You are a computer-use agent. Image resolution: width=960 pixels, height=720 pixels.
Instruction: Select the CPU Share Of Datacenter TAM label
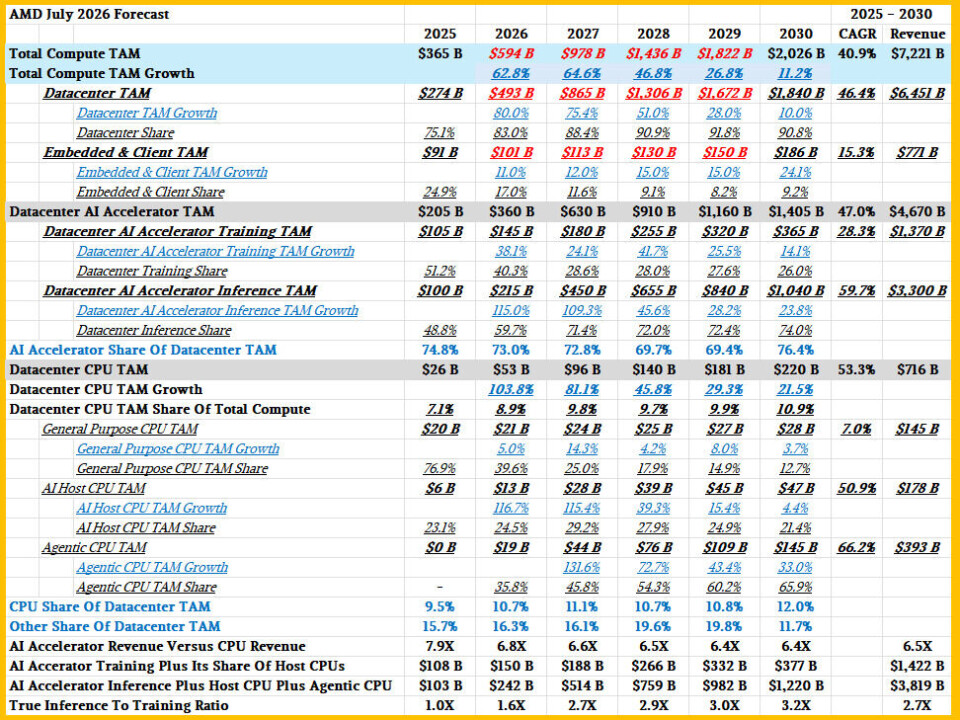[x=110, y=607]
